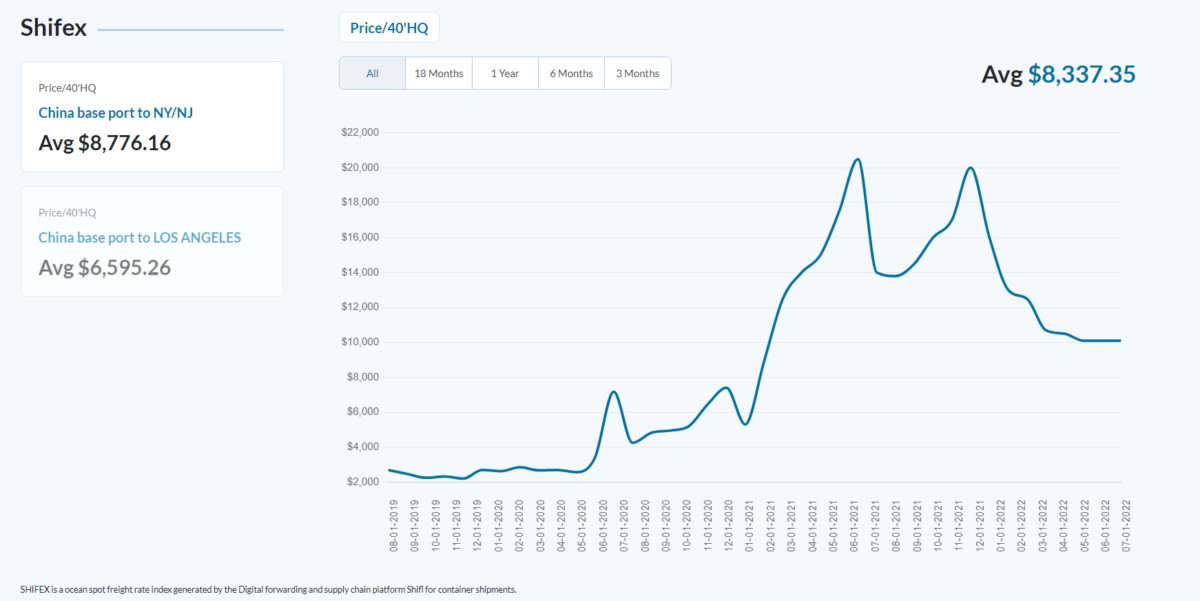This screenshot has height=601, width=1200.
Task: Pick the 3 Months range tab
Action: [x=637, y=73]
